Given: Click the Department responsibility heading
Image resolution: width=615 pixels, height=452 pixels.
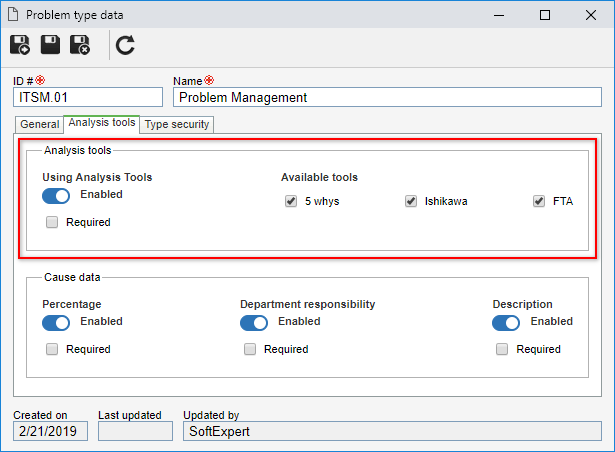Looking at the screenshot, I should pos(308,304).
